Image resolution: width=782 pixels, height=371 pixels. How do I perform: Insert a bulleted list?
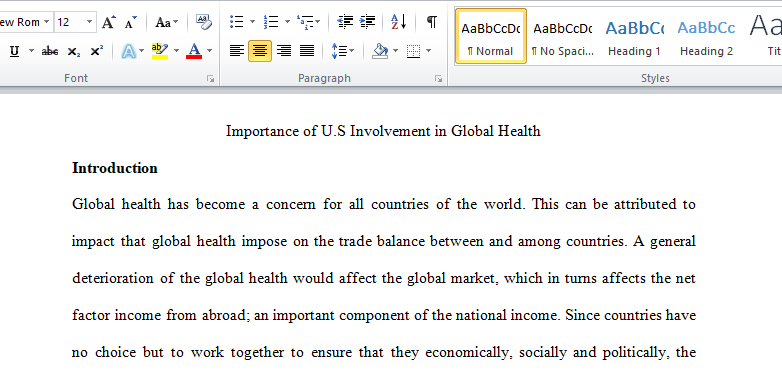click(236, 22)
